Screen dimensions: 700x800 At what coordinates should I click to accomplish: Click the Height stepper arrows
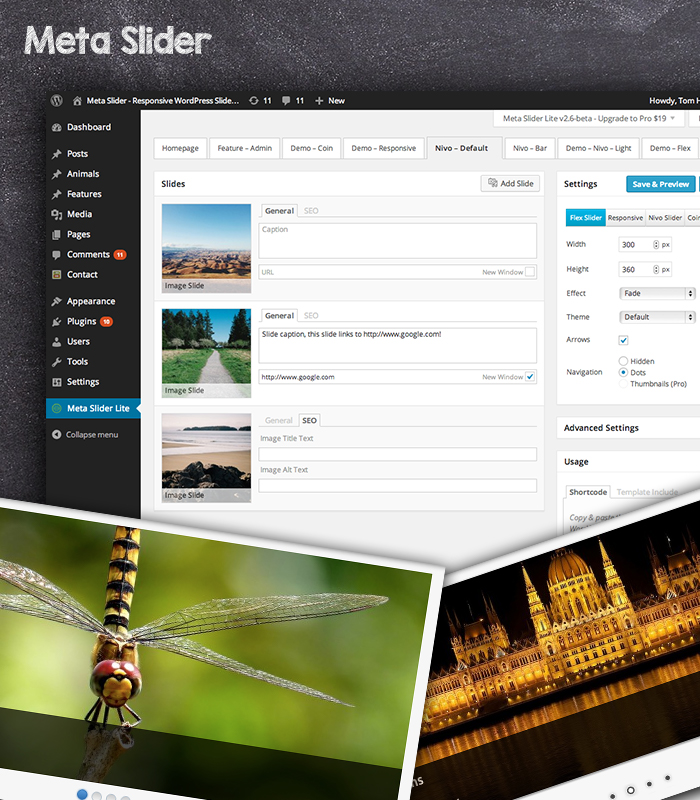pyautogui.click(x=656, y=269)
